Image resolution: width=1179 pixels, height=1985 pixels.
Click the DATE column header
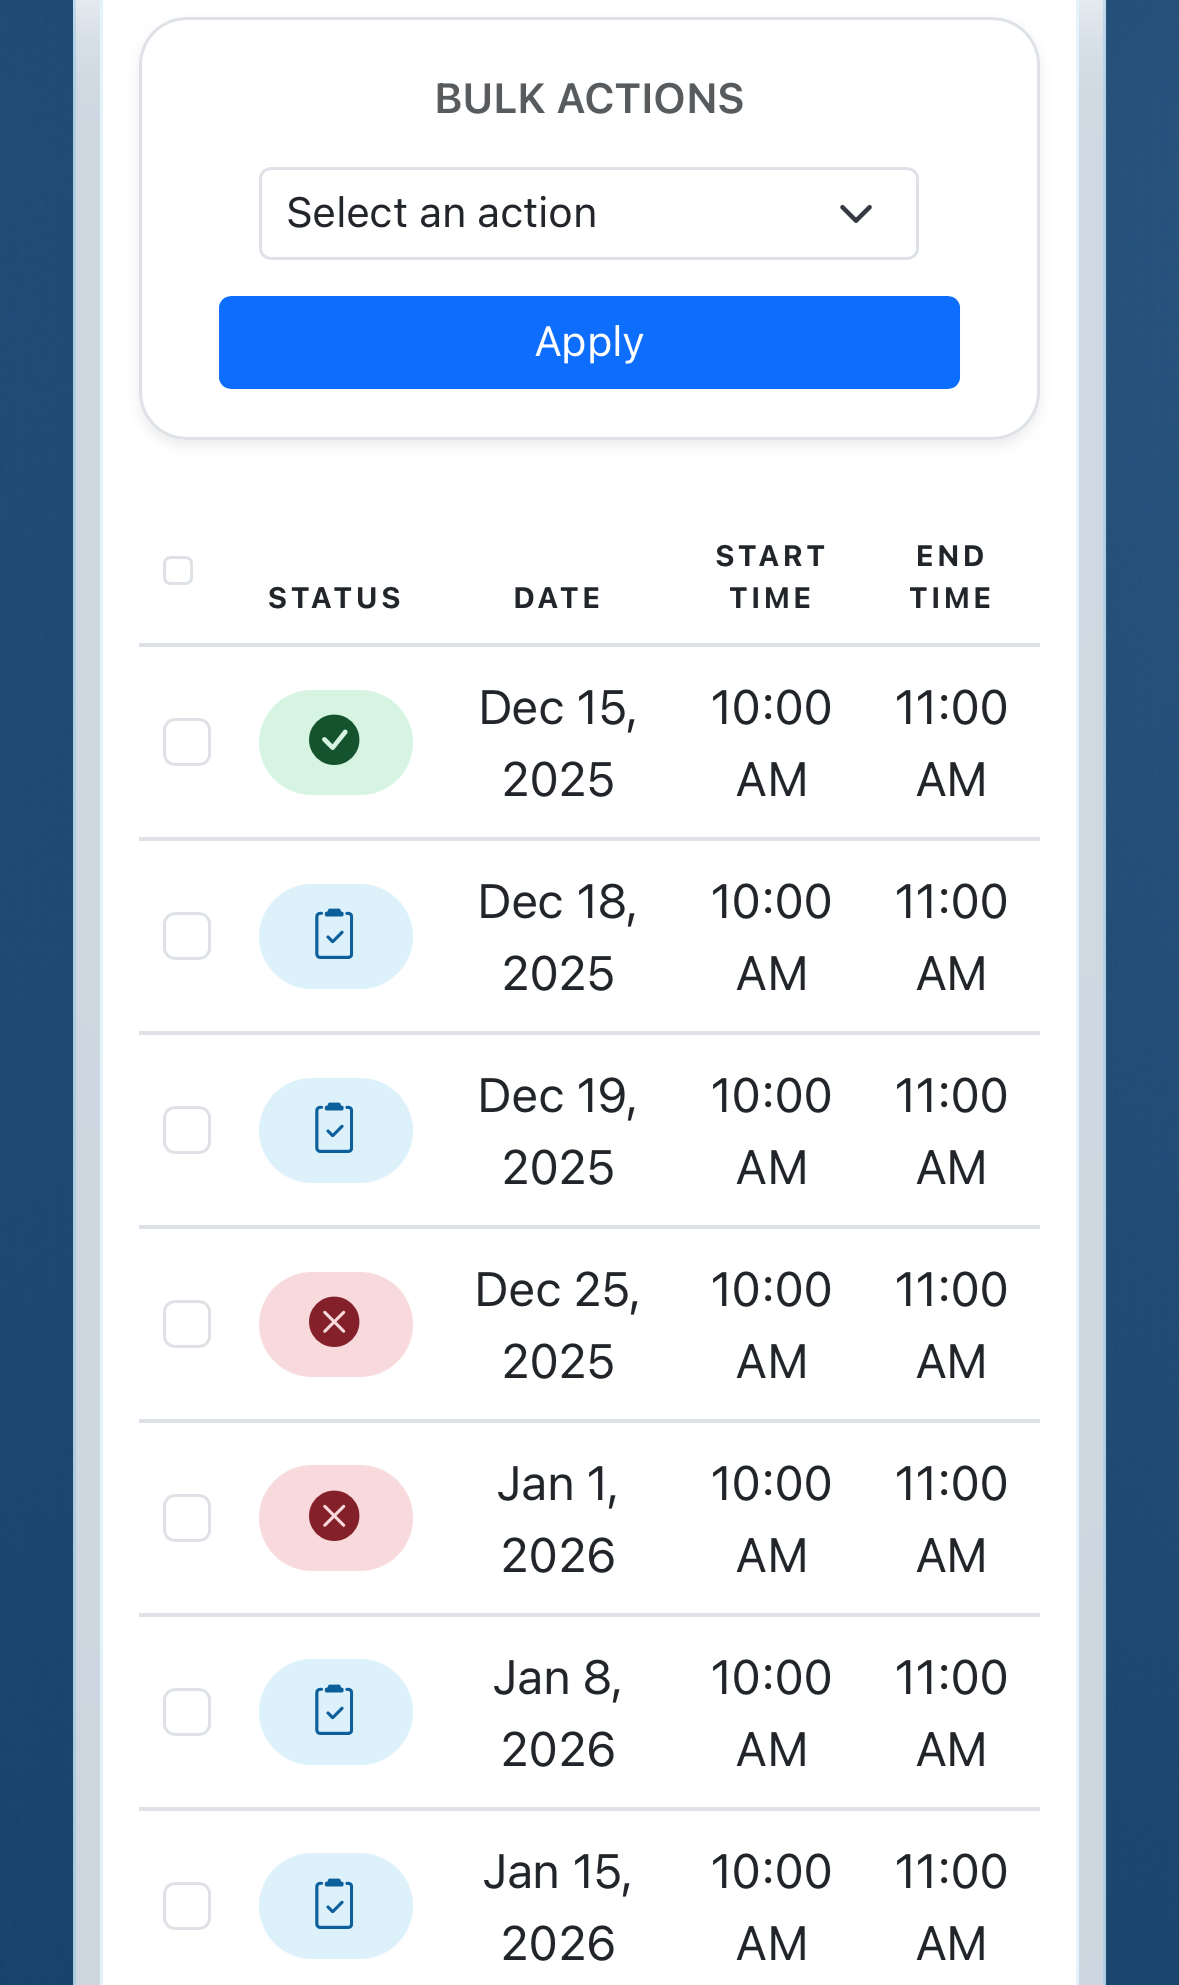pyautogui.click(x=558, y=598)
